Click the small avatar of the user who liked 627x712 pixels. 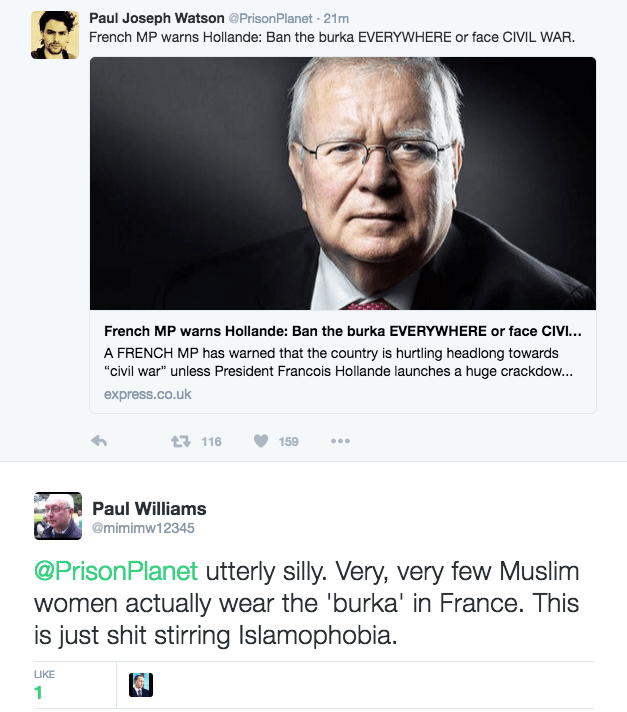(x=141, y=684)
